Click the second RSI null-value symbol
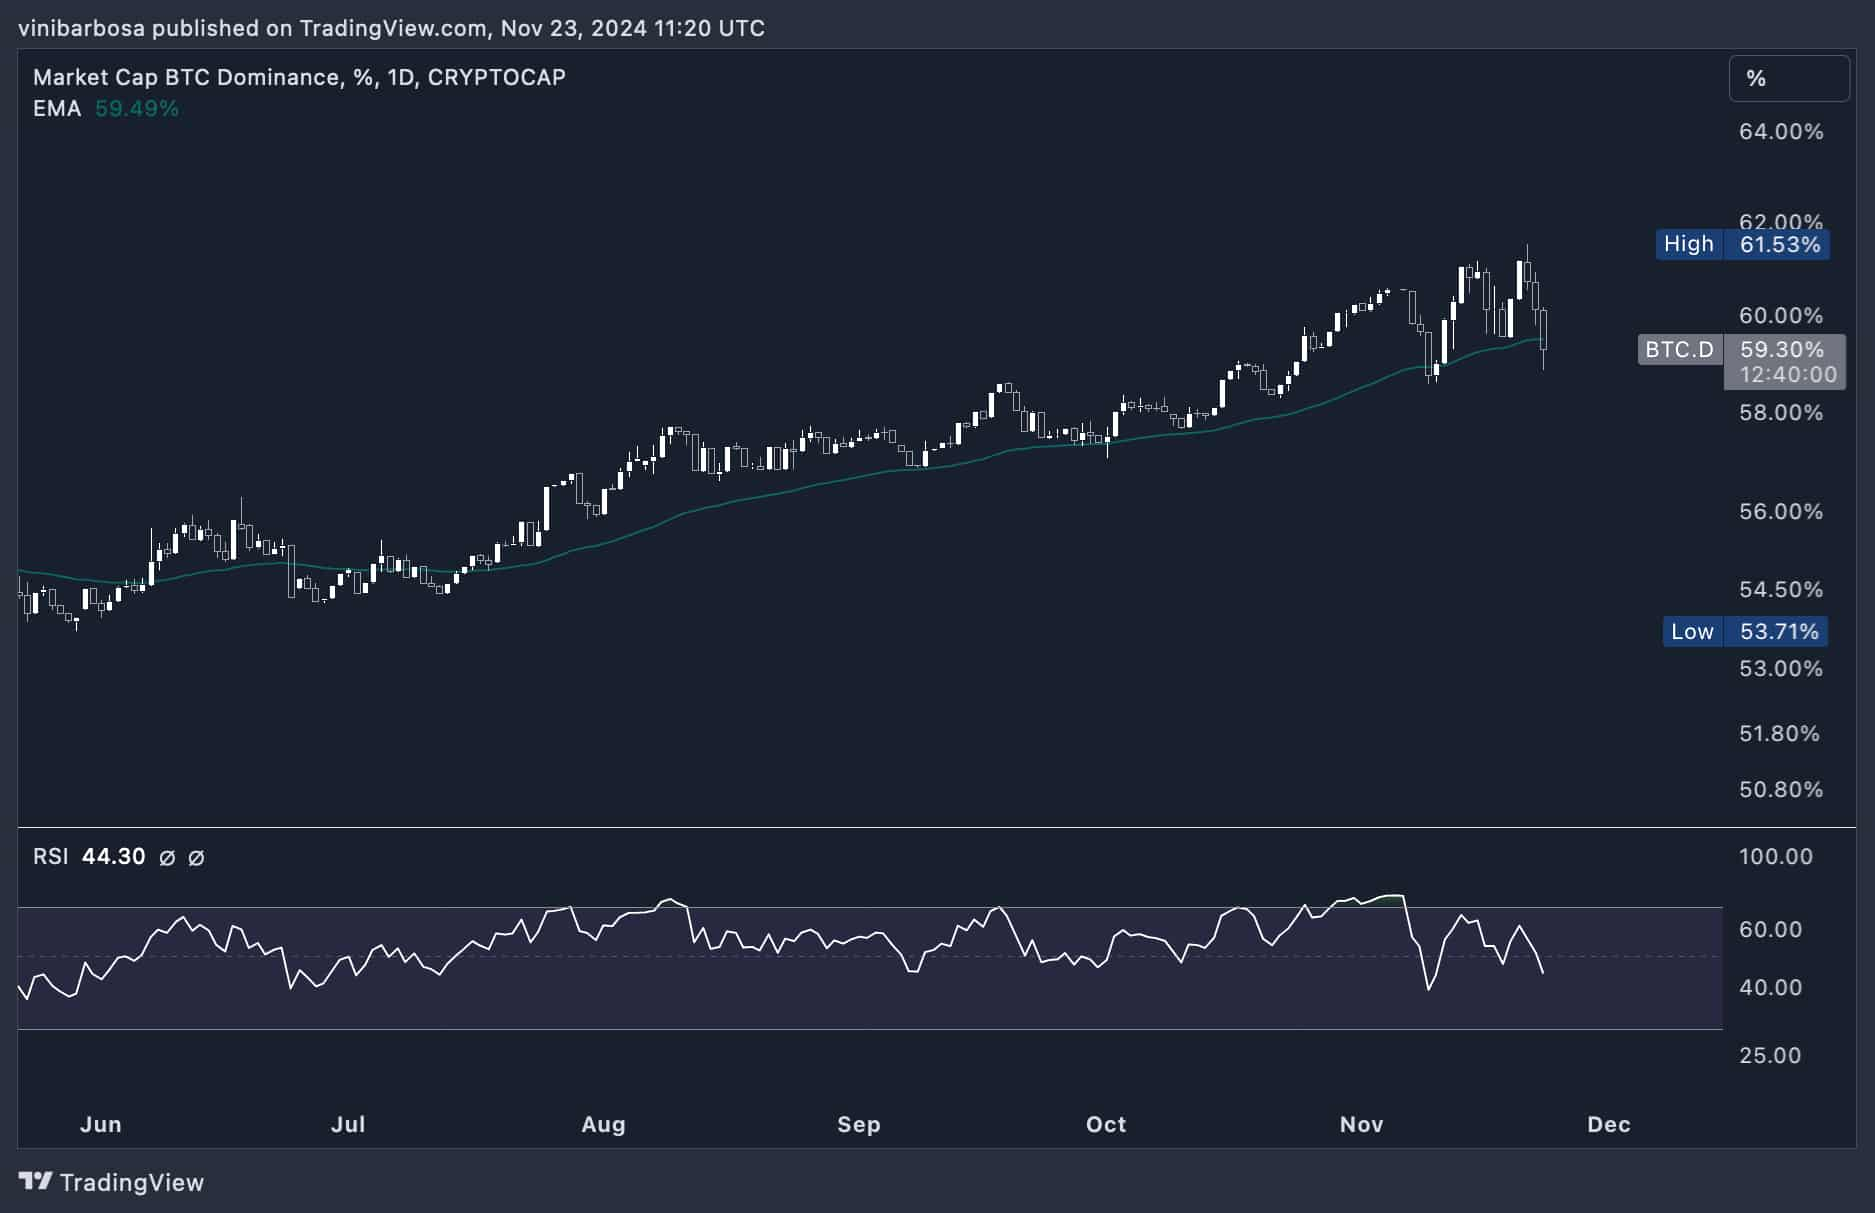This screenshot has width=1875, height=1213. click(x=197, y=858)
